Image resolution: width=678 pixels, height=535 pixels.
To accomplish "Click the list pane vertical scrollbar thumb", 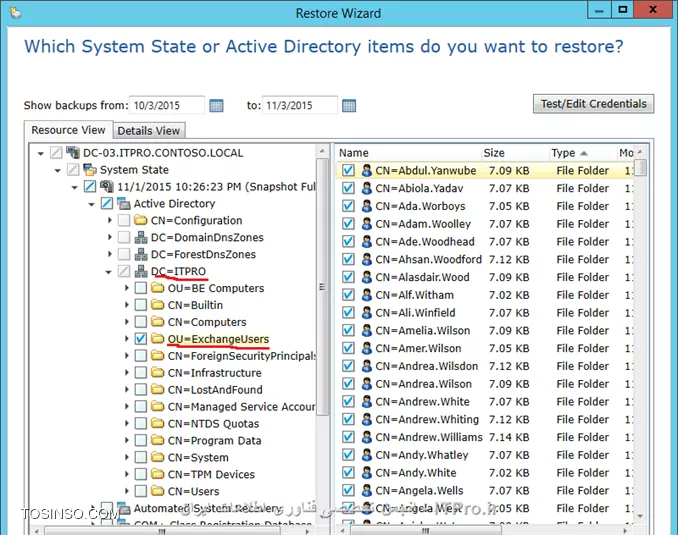I will pyautogui.click(x=642, y=168).
